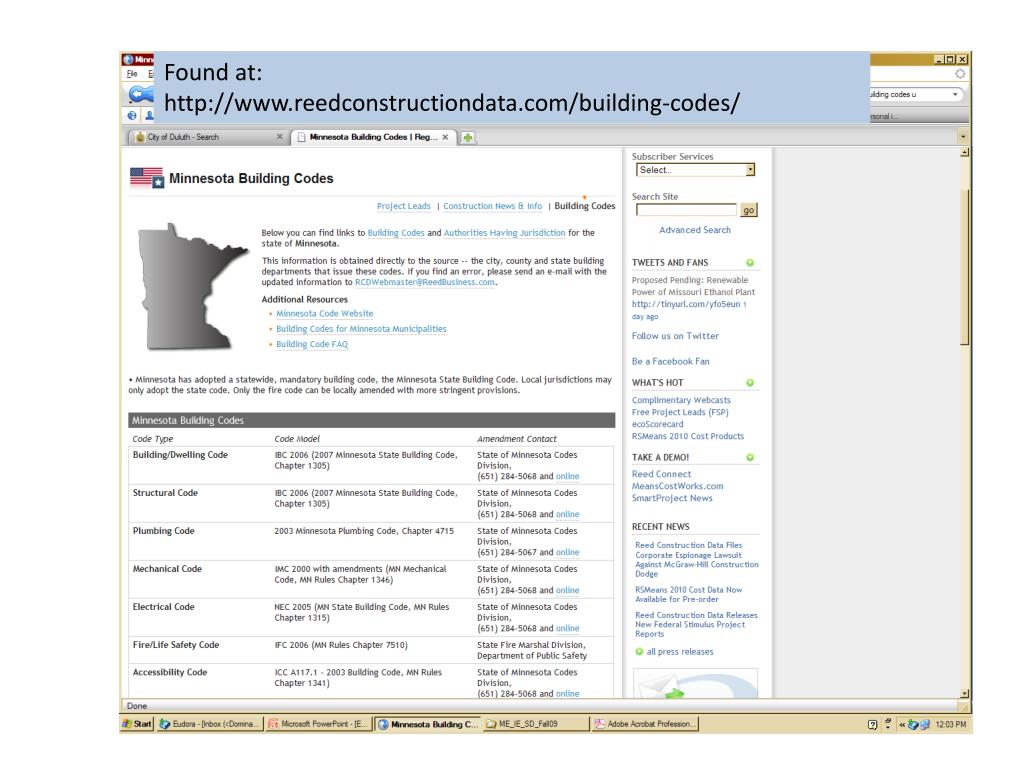Image resolution: width=1024 pixels, height=768 pixels.
Task: Open Free Project Leads (FSP) link
Action: tap(680, 412)
